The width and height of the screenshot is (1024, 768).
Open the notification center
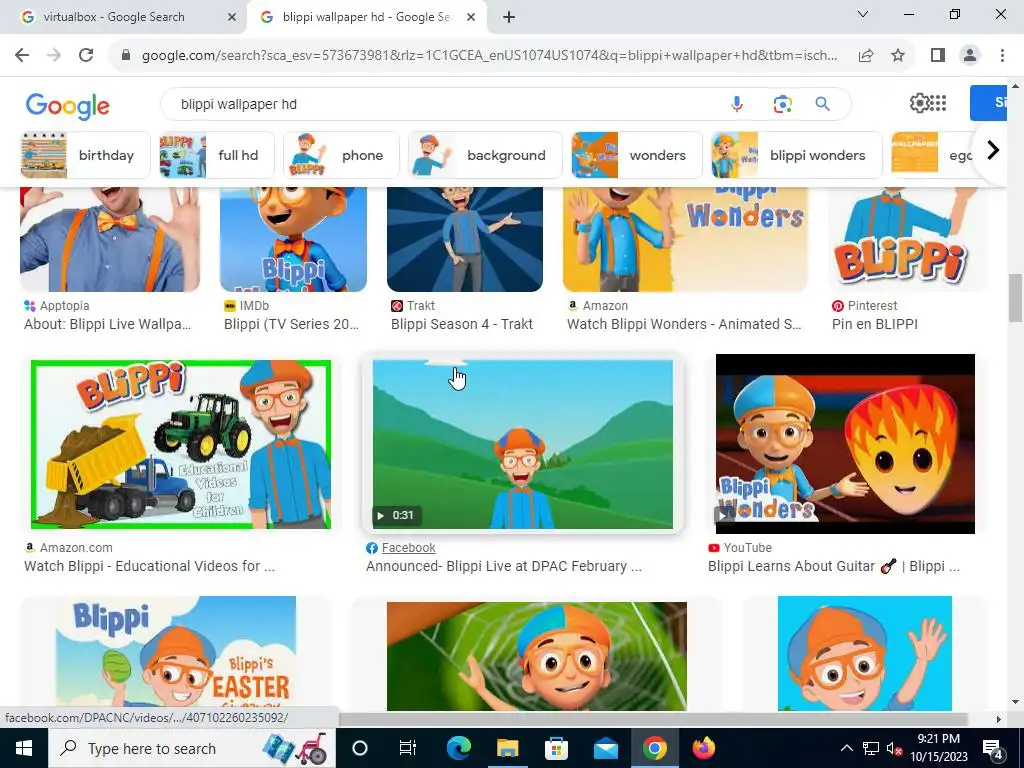993,748
